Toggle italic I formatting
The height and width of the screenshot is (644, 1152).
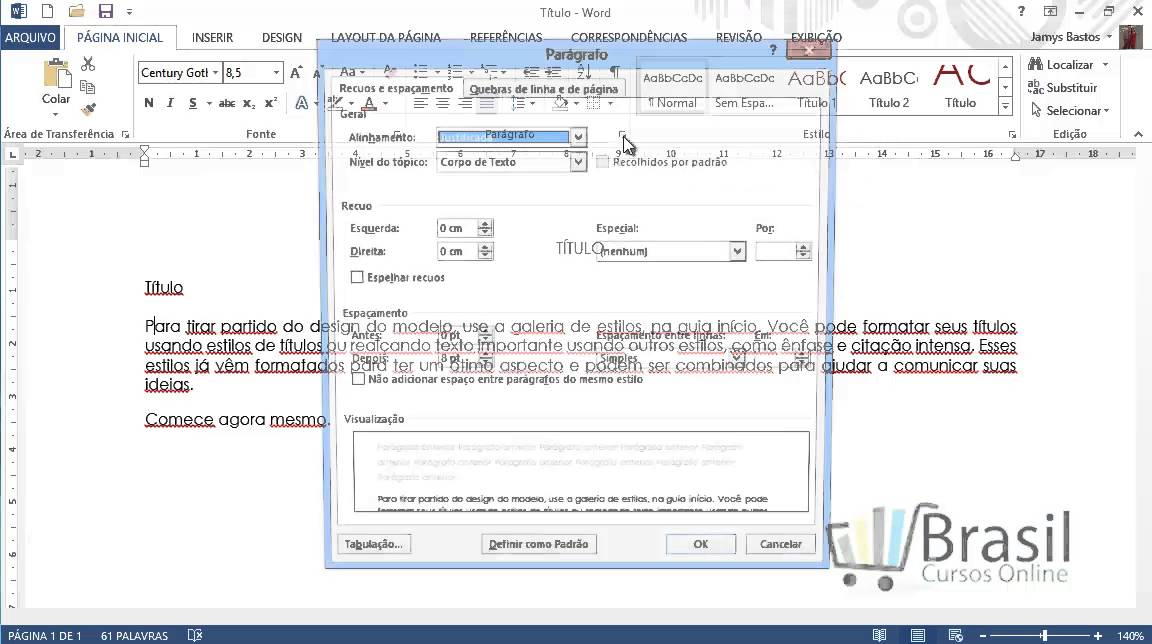(x=170, y=103)
